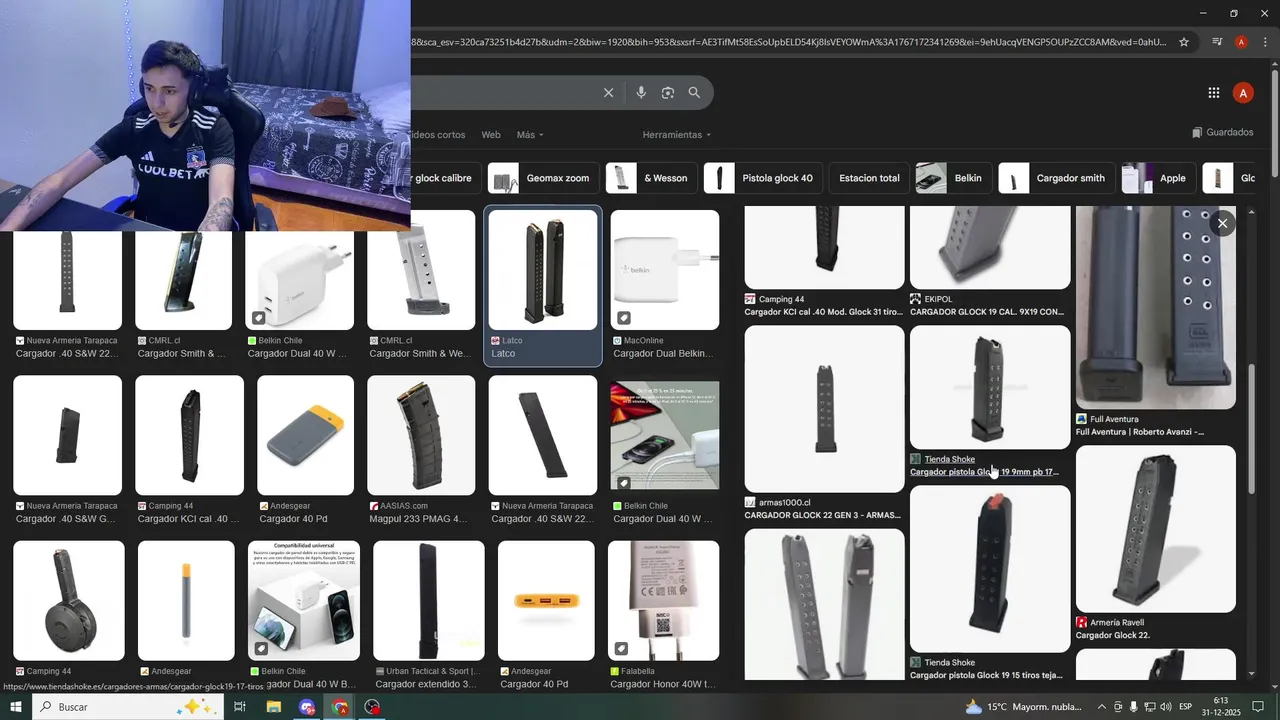This screenshot has height=720, width=1280.
Task: Show hidden system tray icons
Action: click(x=1101, y=707)
